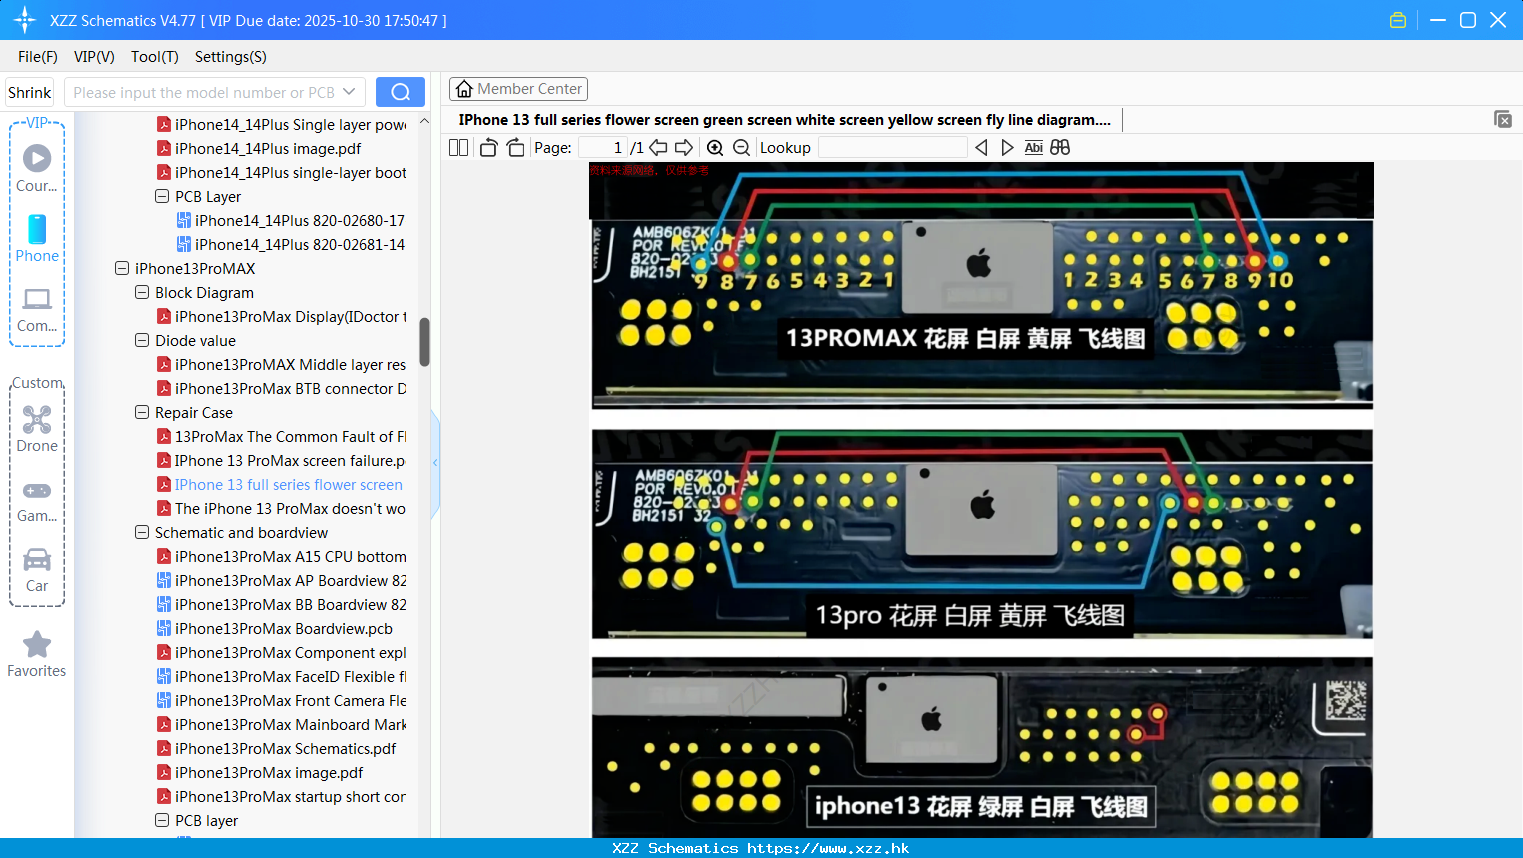Open the Drone category
Viewport: 1523px width, 858px height.
(37, 429)
